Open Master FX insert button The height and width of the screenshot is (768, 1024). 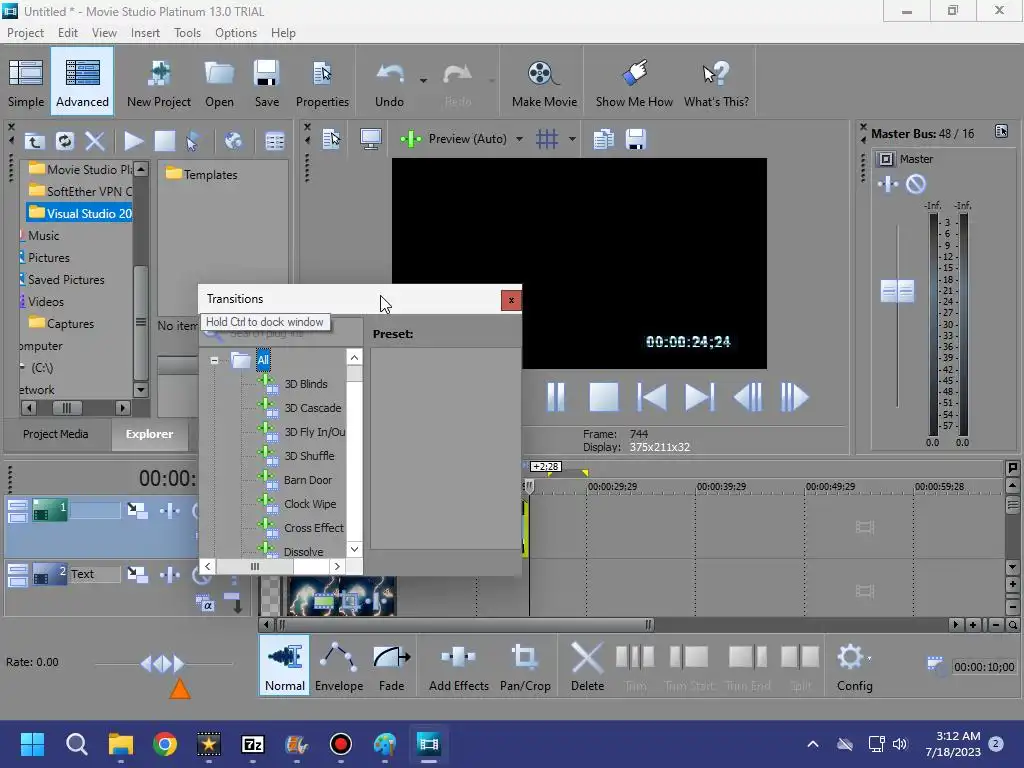888,184
